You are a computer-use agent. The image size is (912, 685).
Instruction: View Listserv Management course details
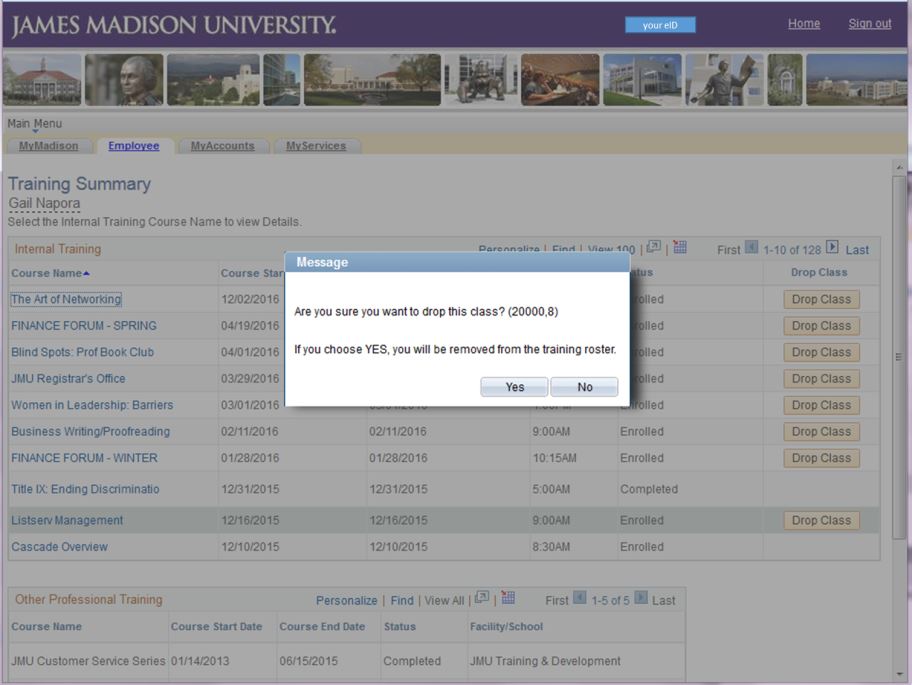[x=67, y=520]
